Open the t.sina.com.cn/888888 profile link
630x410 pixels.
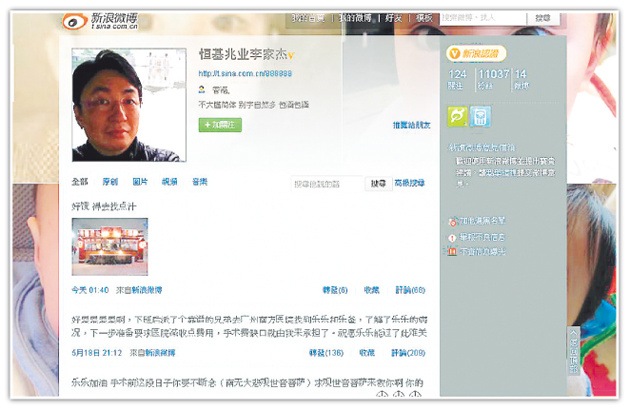245,74
